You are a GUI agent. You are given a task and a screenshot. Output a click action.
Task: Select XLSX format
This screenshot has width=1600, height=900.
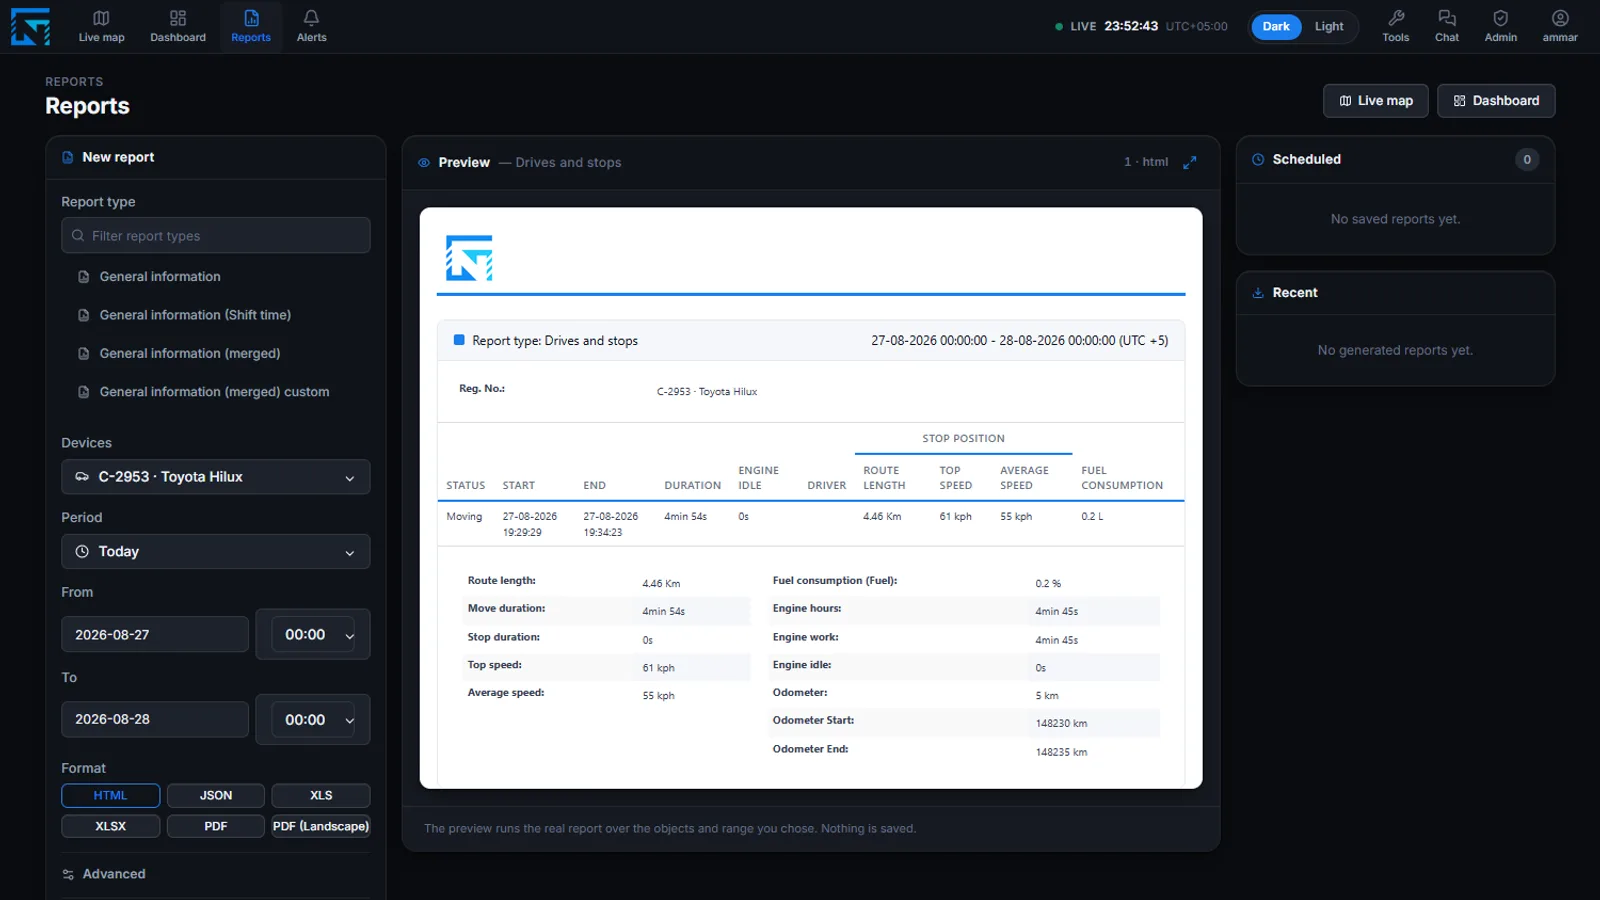(x=110, y=826)
